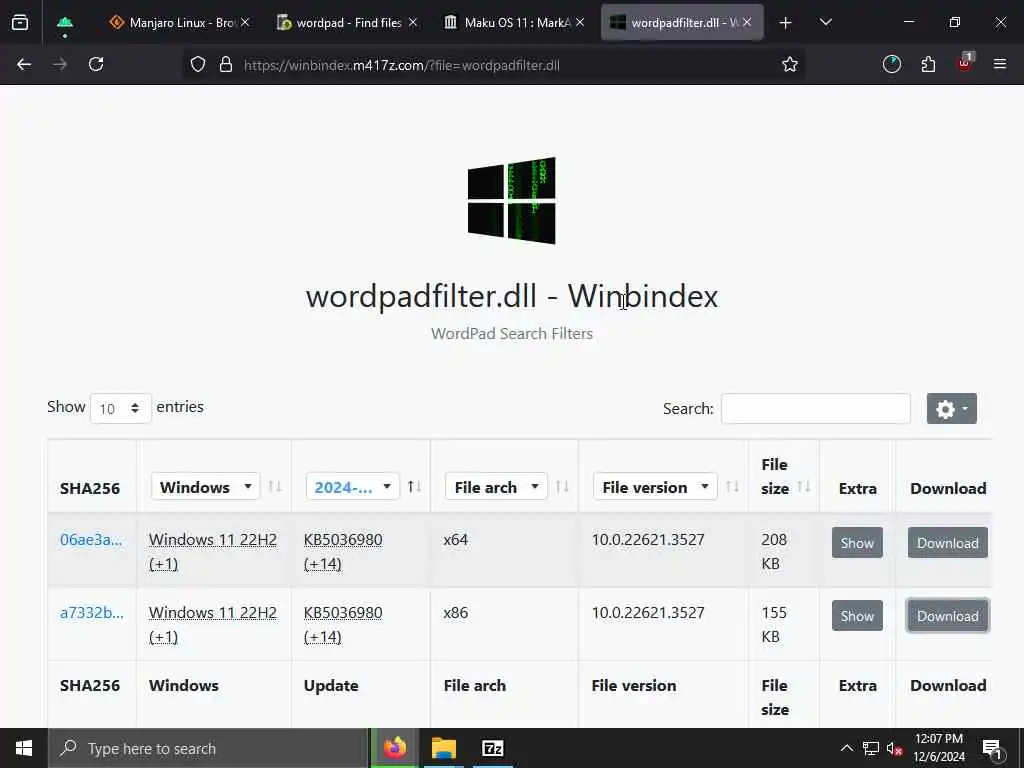This screenshot has height=768, width=1024.
Task: Open the extensions puzzle icon
Action: (x=928, y=65)
